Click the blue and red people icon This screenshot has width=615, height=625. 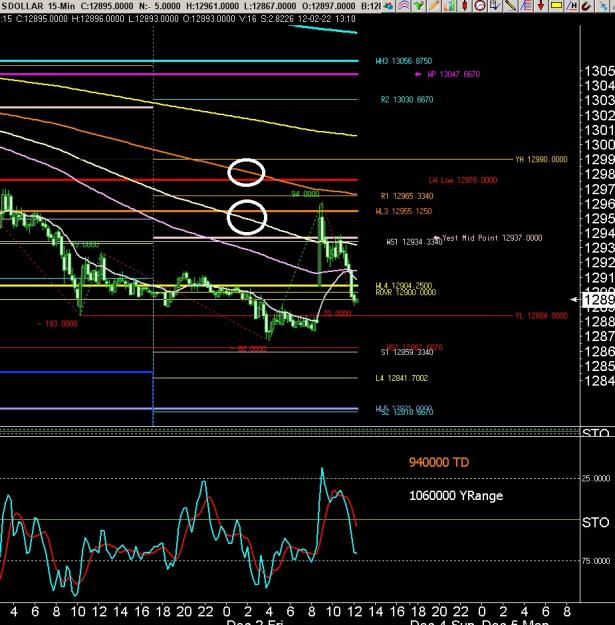click(x=388, y=6)
